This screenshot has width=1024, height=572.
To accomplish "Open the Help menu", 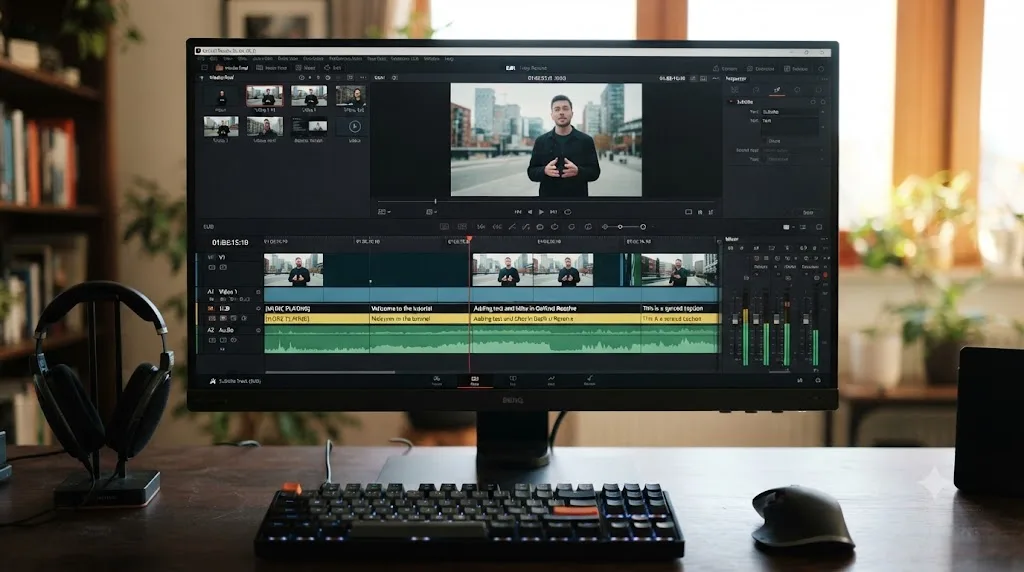I will 449,59.
